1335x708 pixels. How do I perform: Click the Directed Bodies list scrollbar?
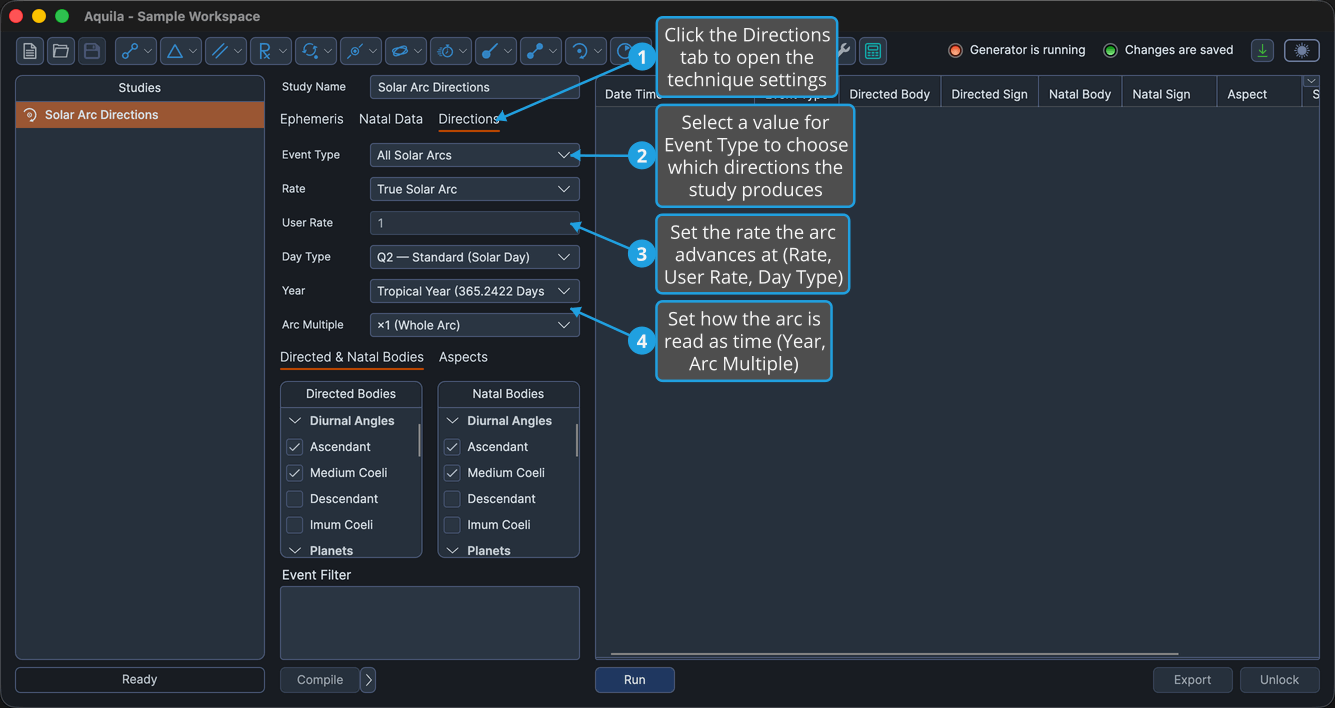pos(418,439)
